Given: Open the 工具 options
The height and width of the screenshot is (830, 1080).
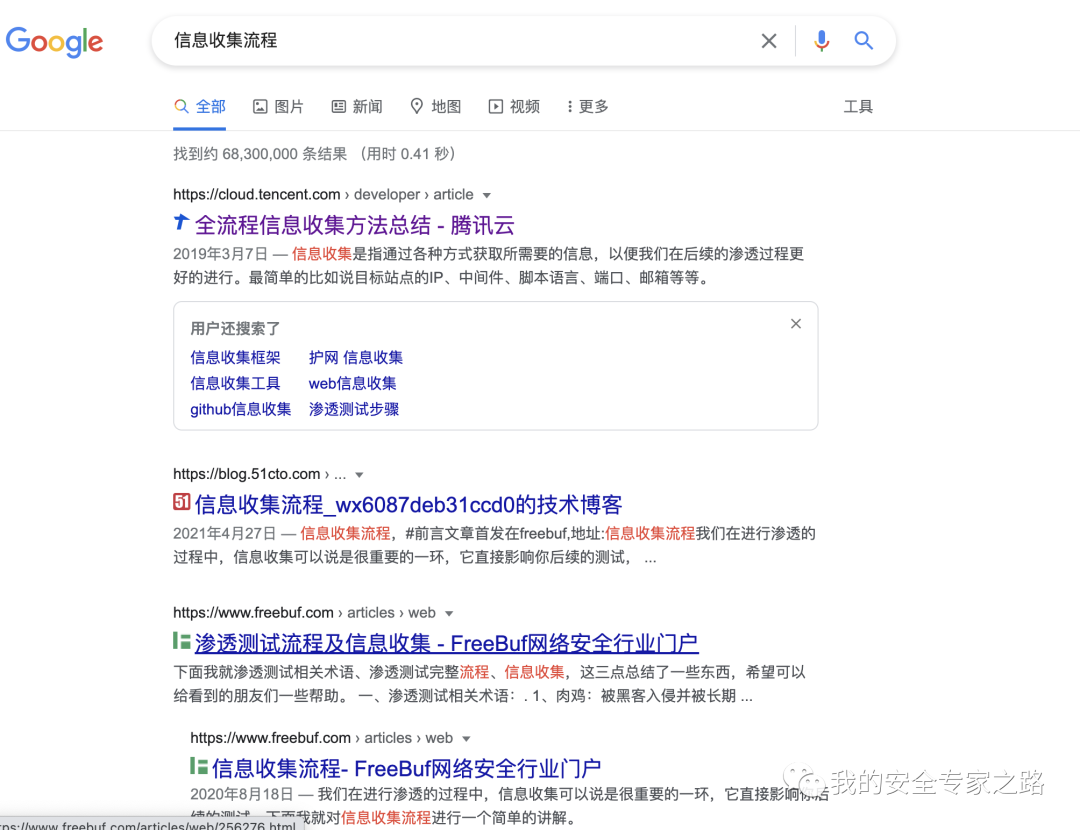Looking at the screenshot, I should click(x=858, y=107).
